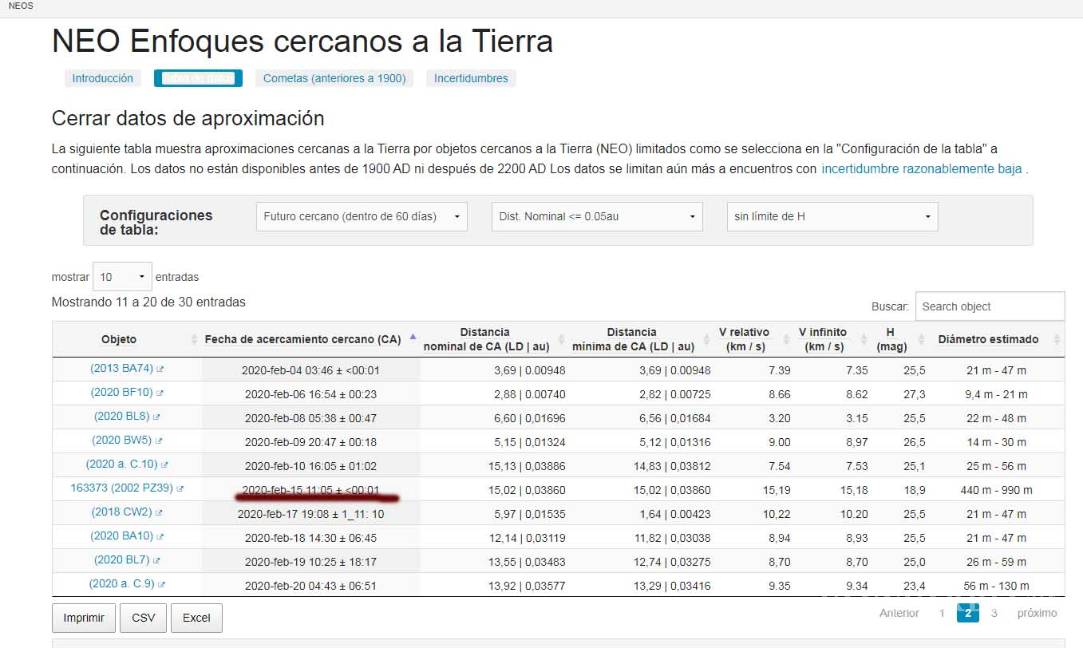The width and height of the screenshot is (1083, 648).
Task: Sort by Diámetro estimado column sort icon
Action: (x=1056, y=340)
